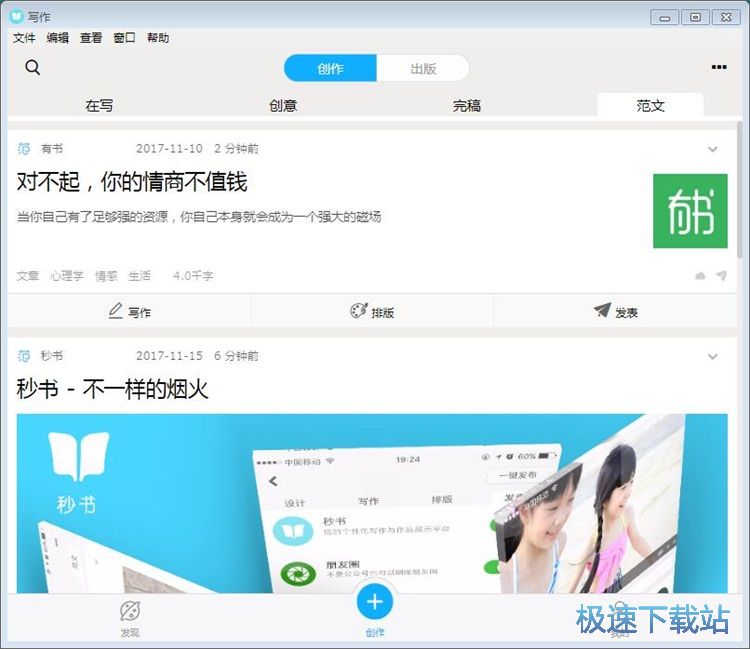This screenshot has width=750, height=649.
Task: Open article titled 秒书 - 不一样的烟火
Action: coord(112,388)
